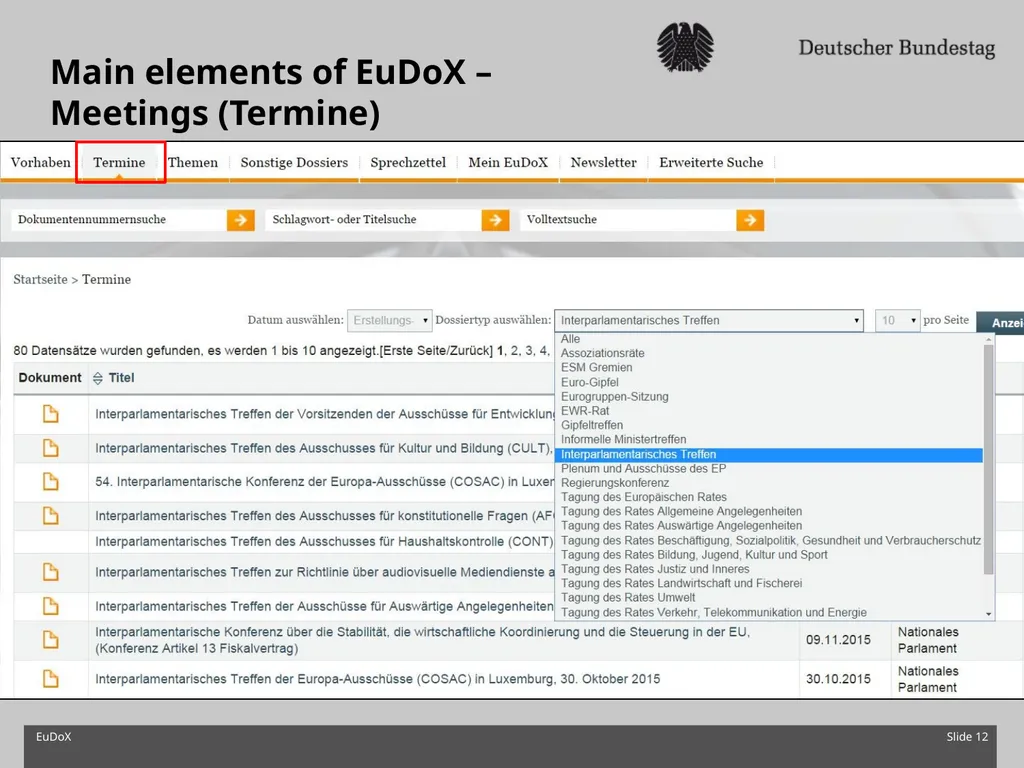Select Tagung des Rates Justiz und Inneres
1024x768 pixels.
coord(769,569)
